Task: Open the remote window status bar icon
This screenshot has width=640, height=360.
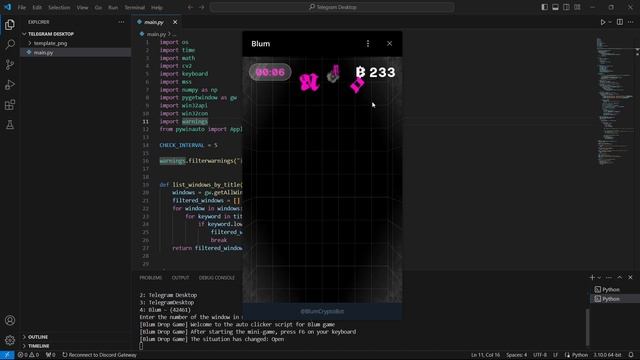Action: [x=7, y=355]
